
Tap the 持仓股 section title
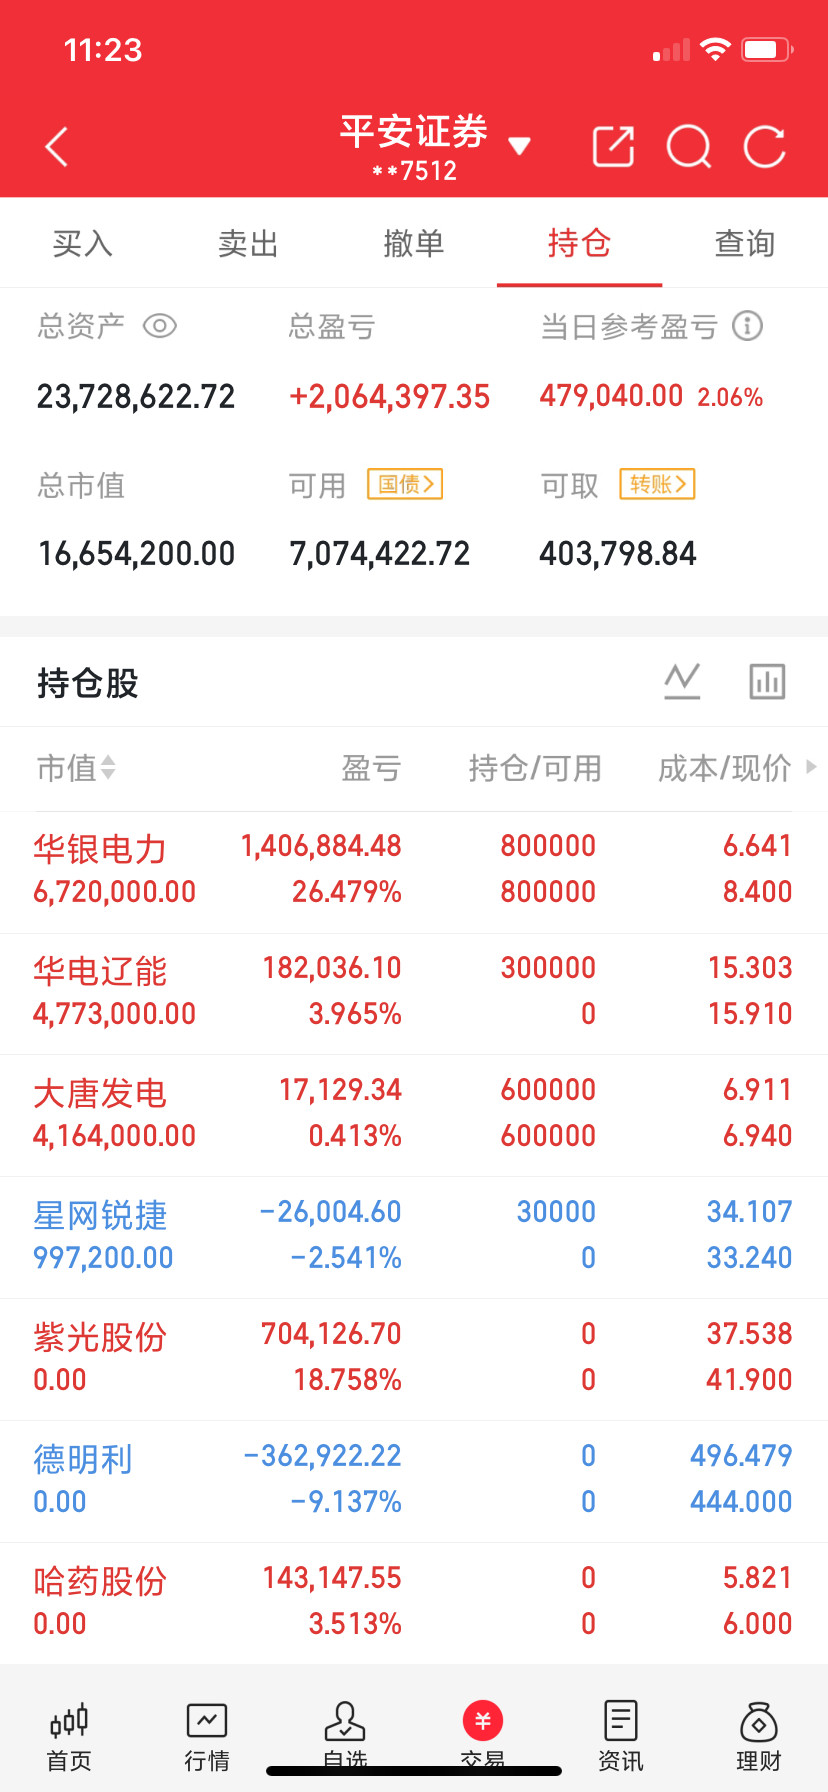coord(88,683)
